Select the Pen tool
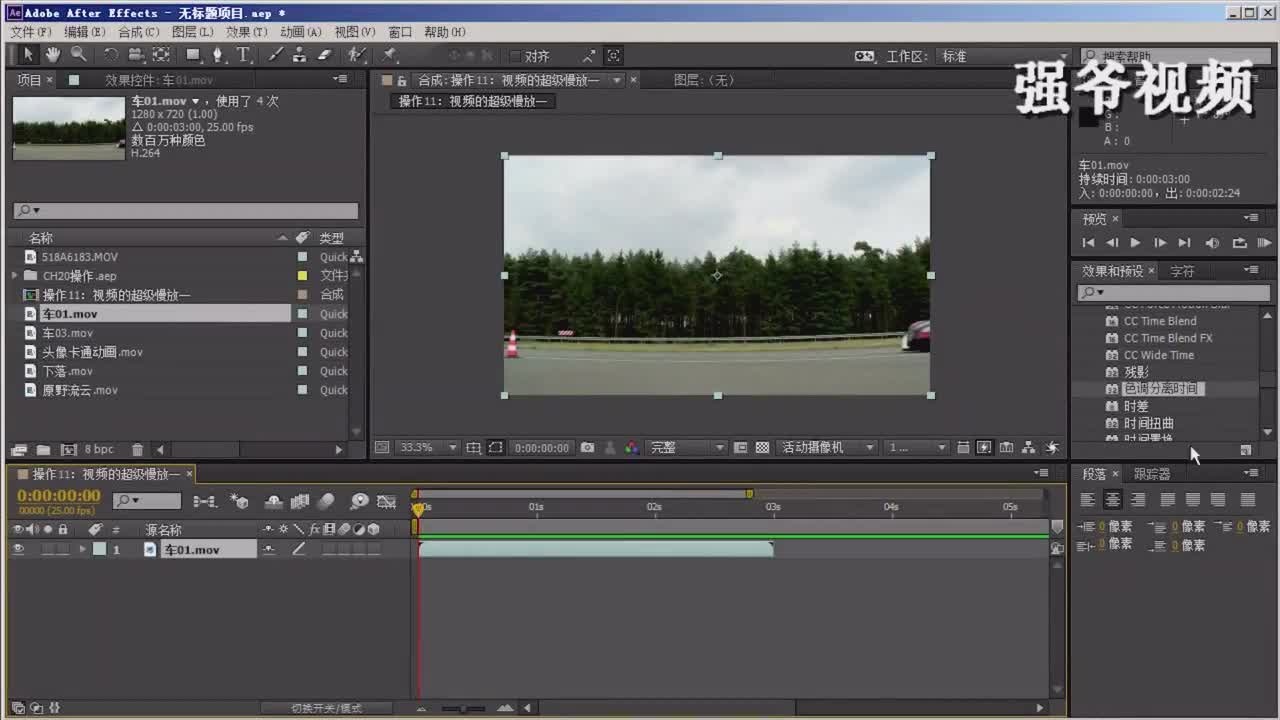This screenshot has width=1280, height=720. click(x=218, y=55)
